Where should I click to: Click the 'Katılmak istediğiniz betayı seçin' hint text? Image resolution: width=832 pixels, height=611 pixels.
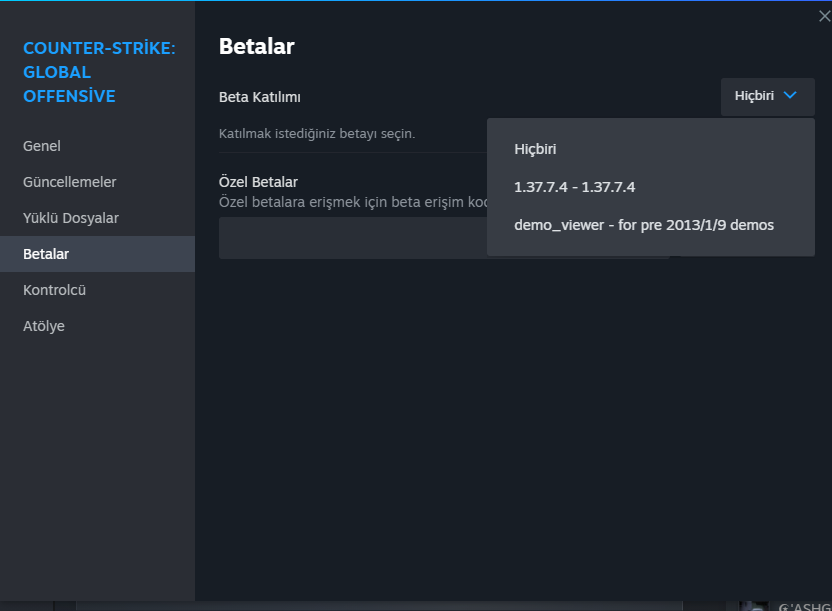click(317, 133)
